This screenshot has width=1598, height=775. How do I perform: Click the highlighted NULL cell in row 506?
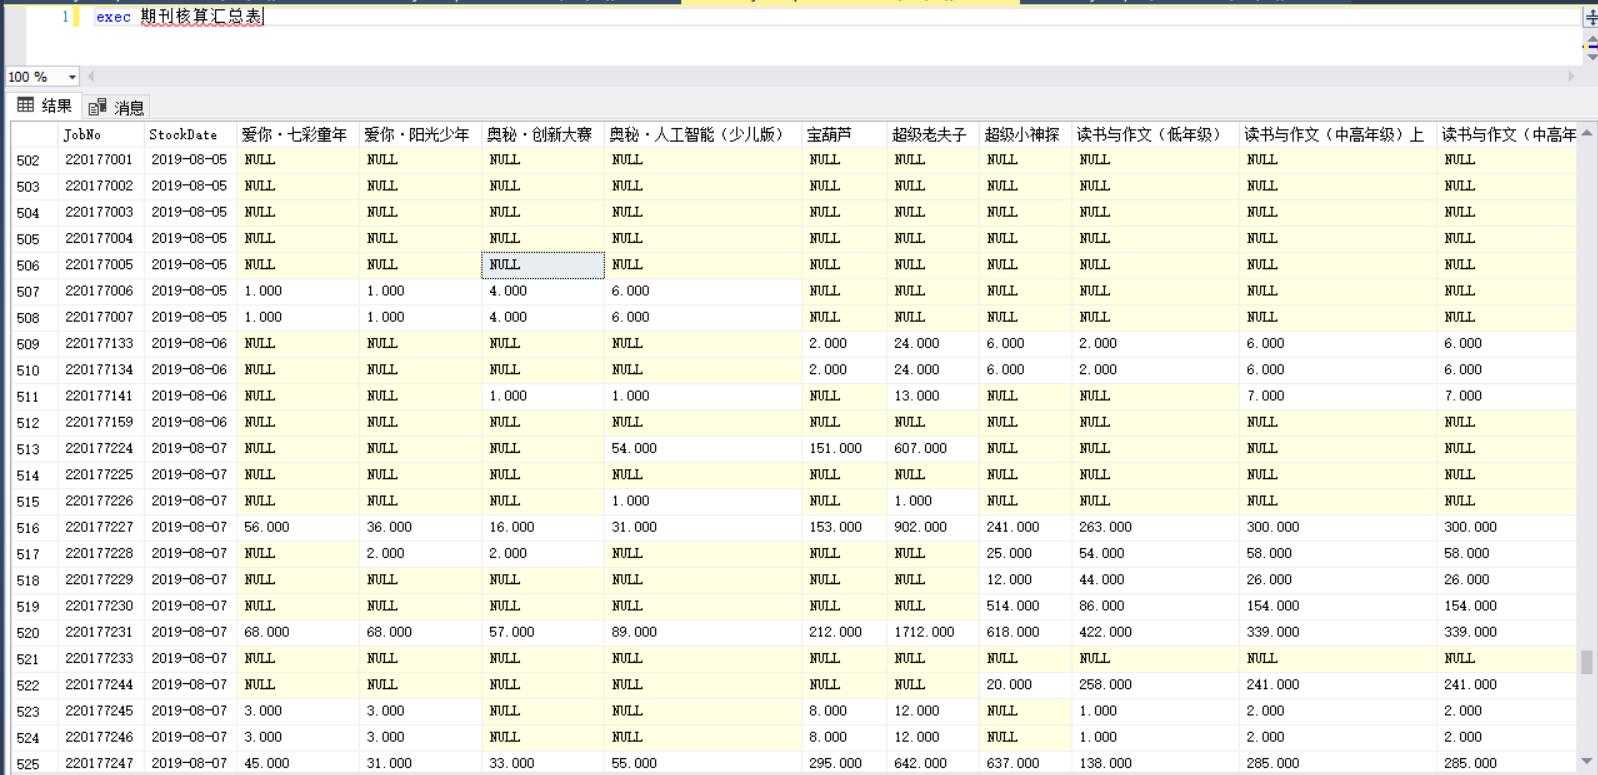tap(543, 265)
